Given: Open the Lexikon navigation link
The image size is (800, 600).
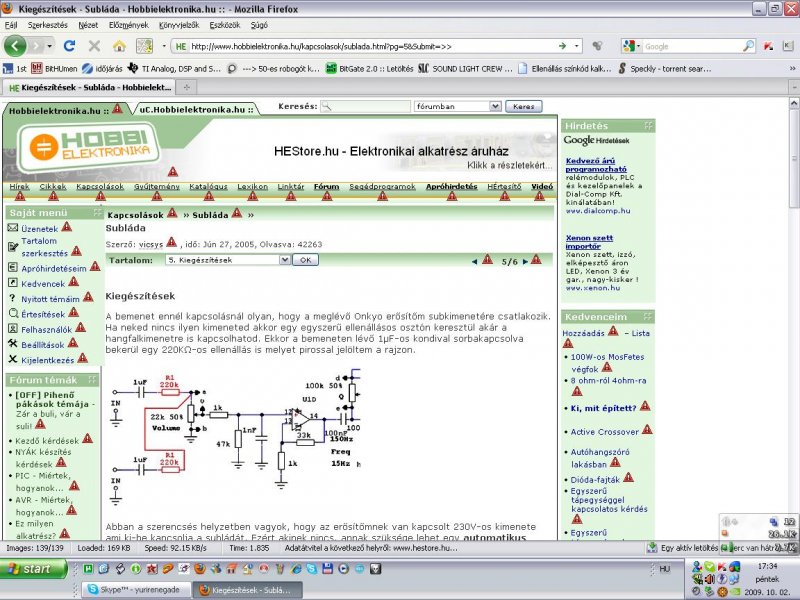Looking at the screenshot, I should point(253,187).
